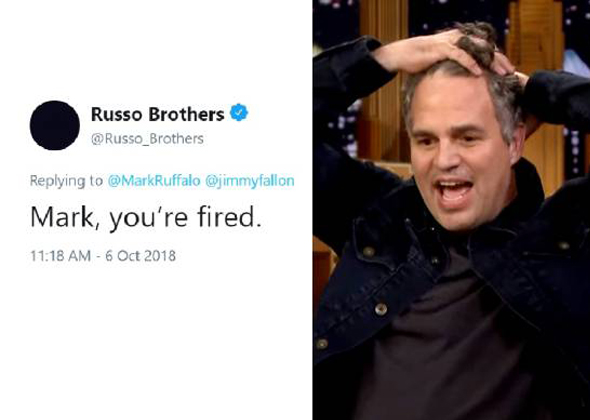
Task: Open the Russo Brothers display name
Action: (x=158, y=114)
